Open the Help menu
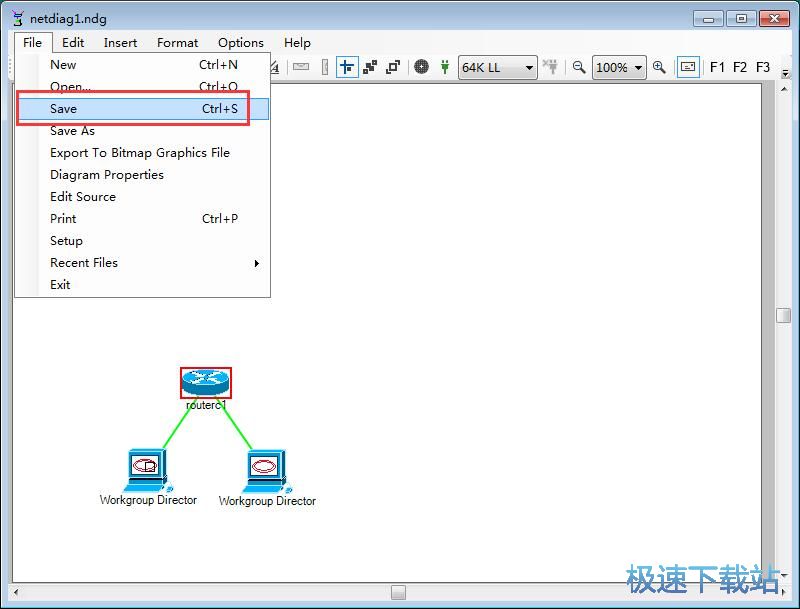The height and width of the screenshot is (609, 800). click(x=297, y=42)
